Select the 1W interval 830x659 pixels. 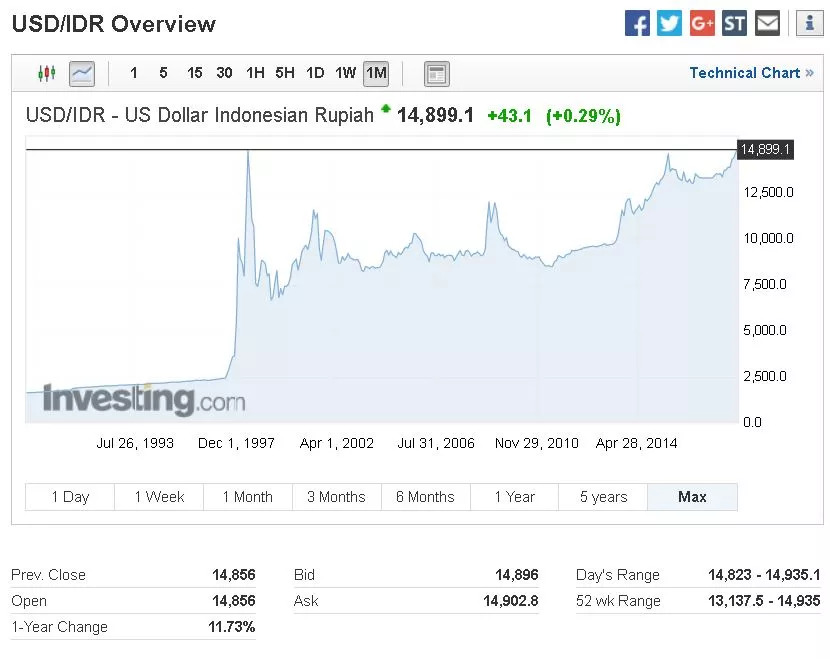[x=345, y=73]
